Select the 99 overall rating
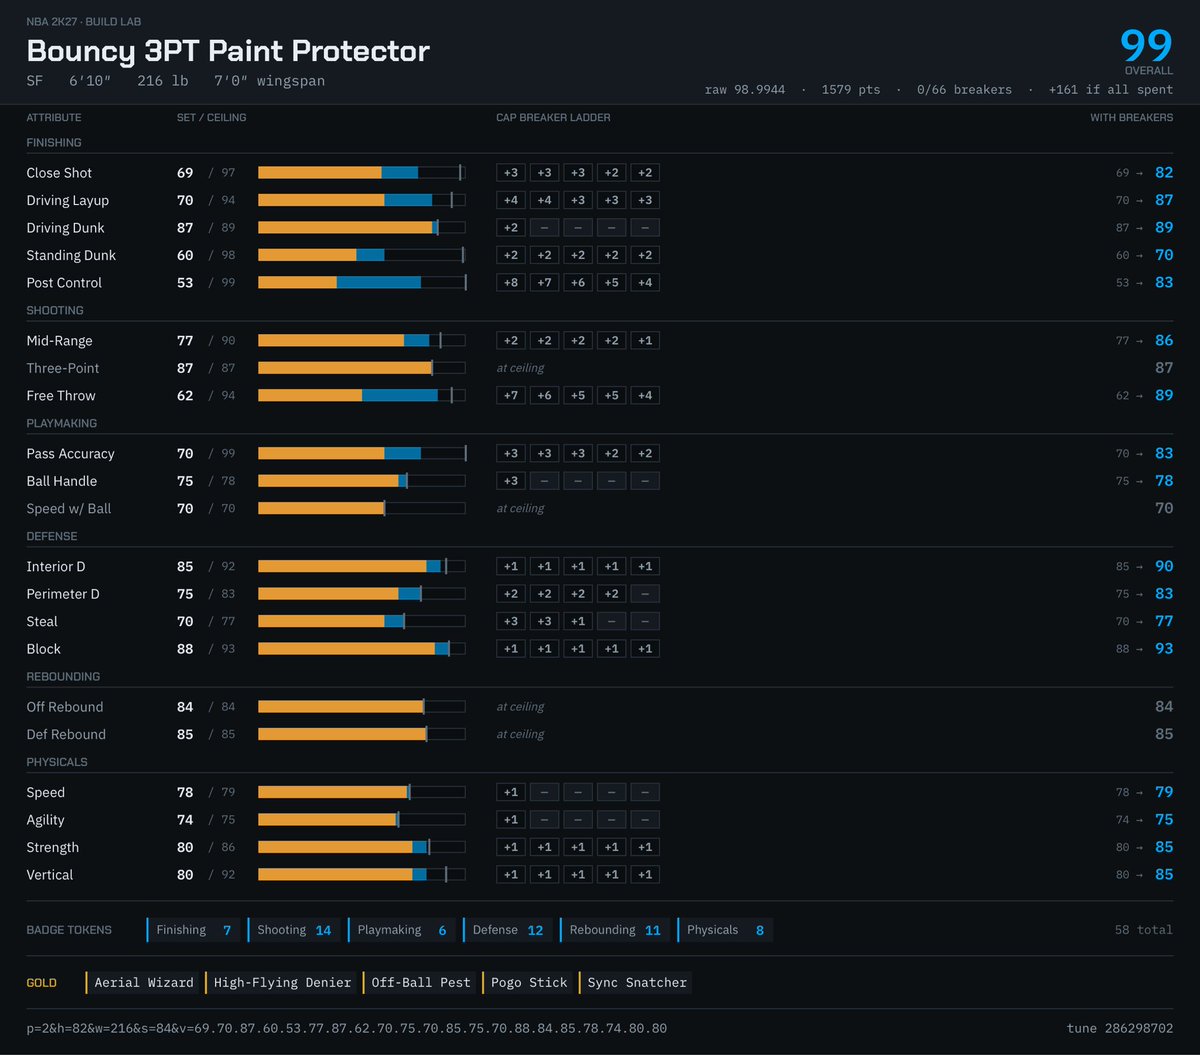The height and width of the screenshot is (1055, 1200). click(x=1146, y=47)
